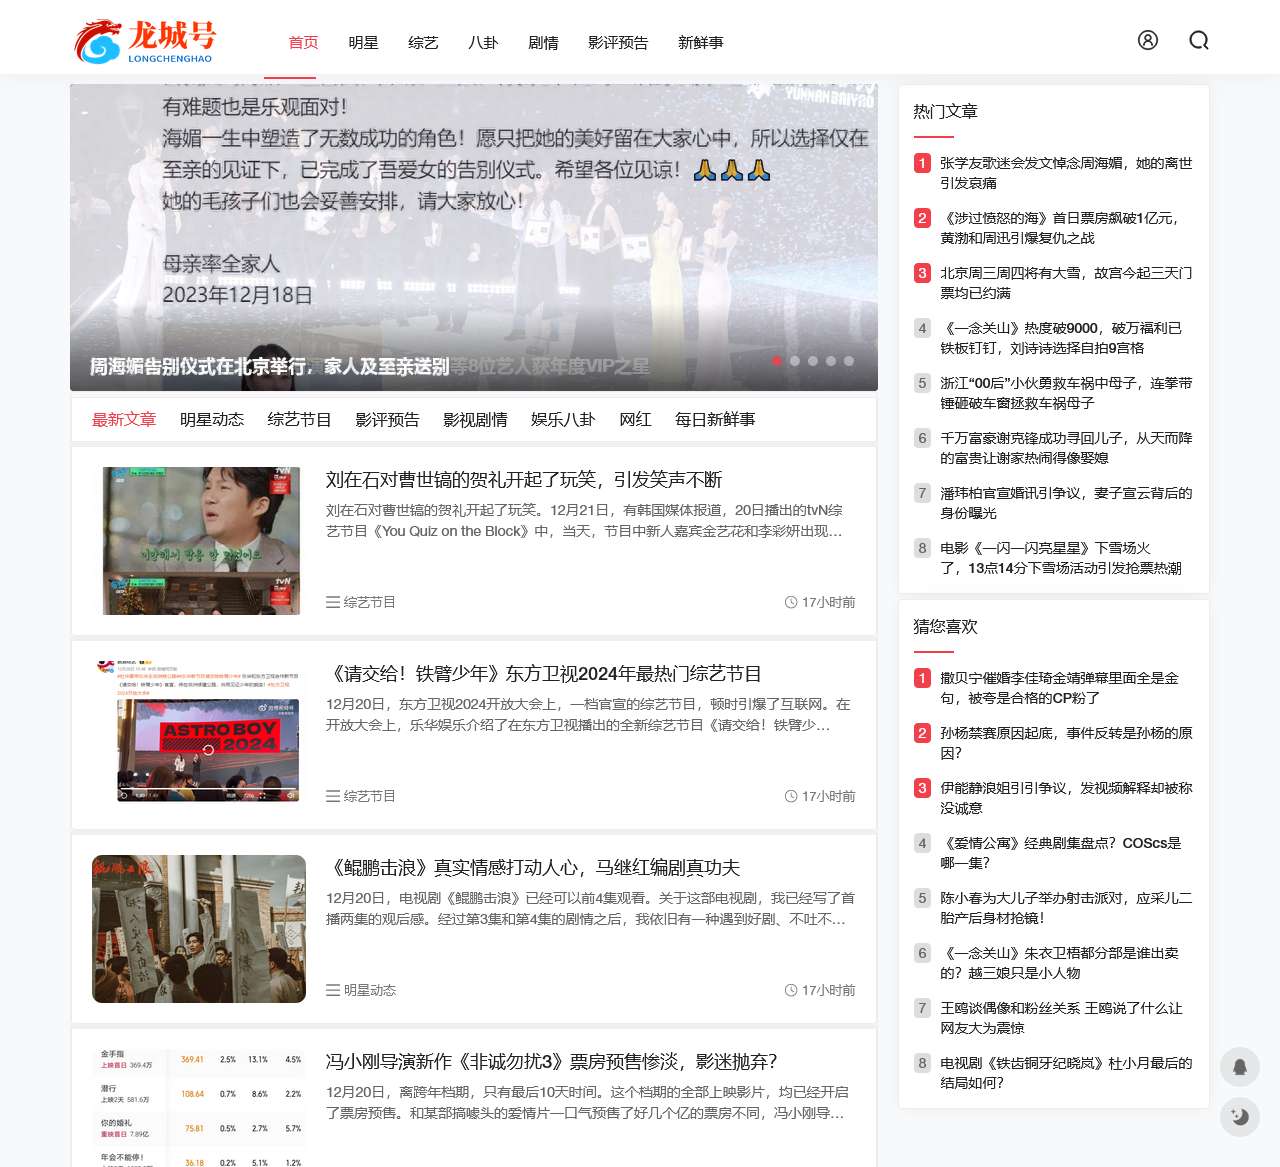Viewport: 1280px width, 1167px height.
Task: Open hot article 电影《一闪一闪亮星星》下雪场火了
Action: pos(1061,558)
